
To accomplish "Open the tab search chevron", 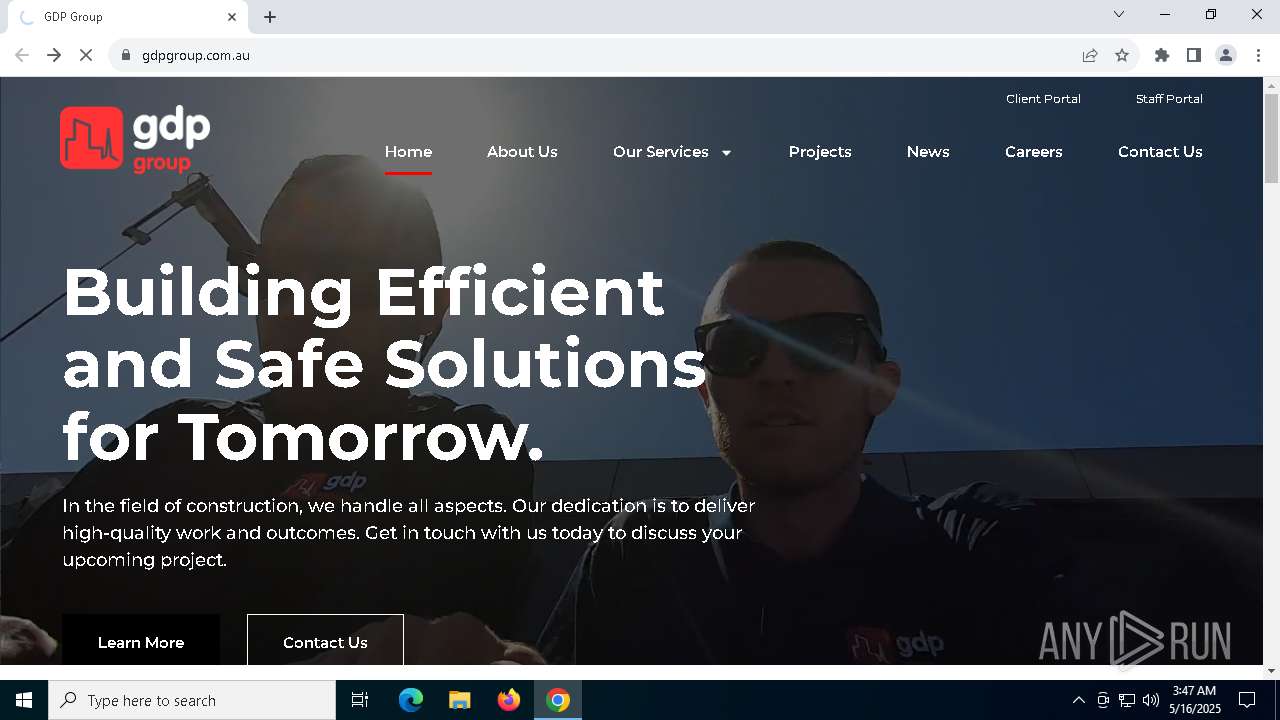I will (1119, 14).
